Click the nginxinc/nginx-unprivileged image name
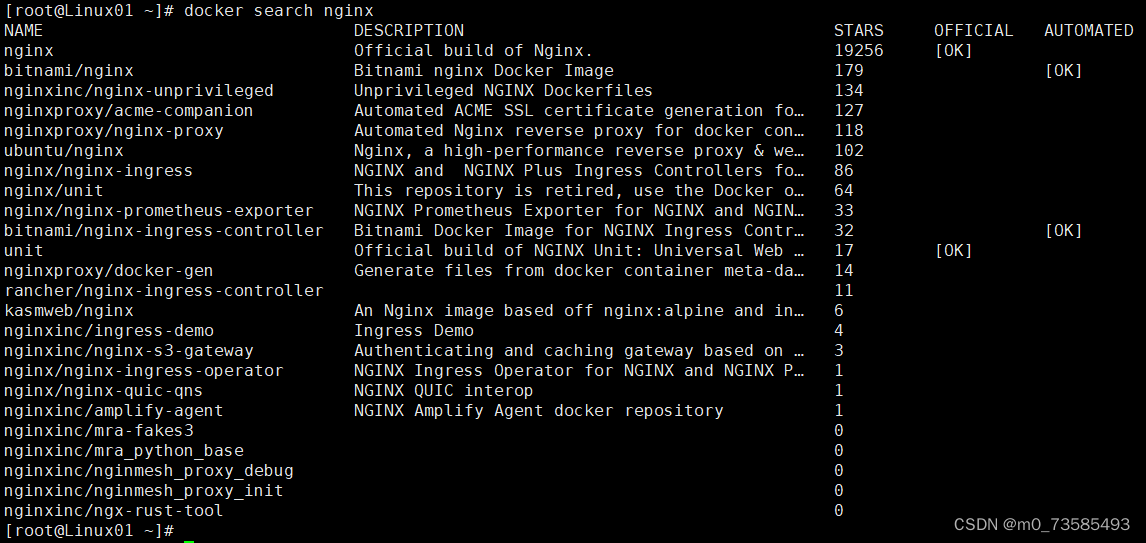Screen dimensions: 1146x543 point(138,91)
